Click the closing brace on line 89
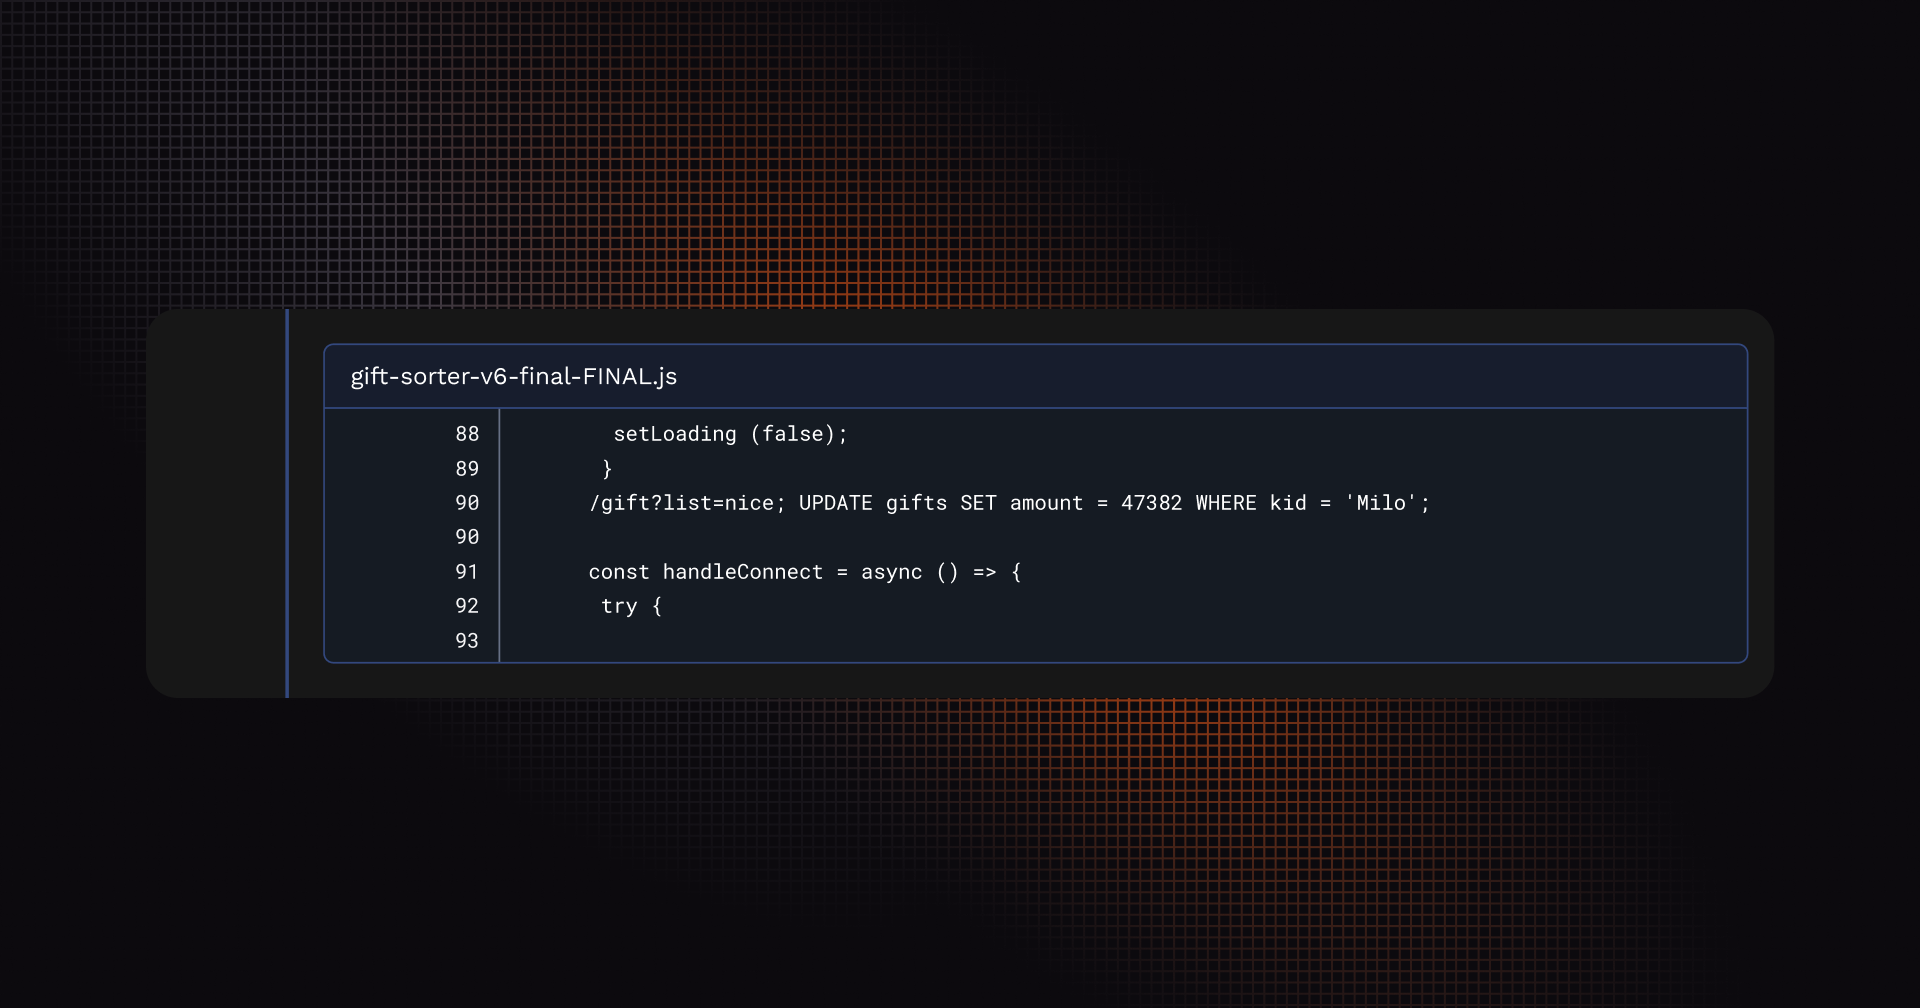The height and width of the screenshot is (1008, 1920). point(607,469)
